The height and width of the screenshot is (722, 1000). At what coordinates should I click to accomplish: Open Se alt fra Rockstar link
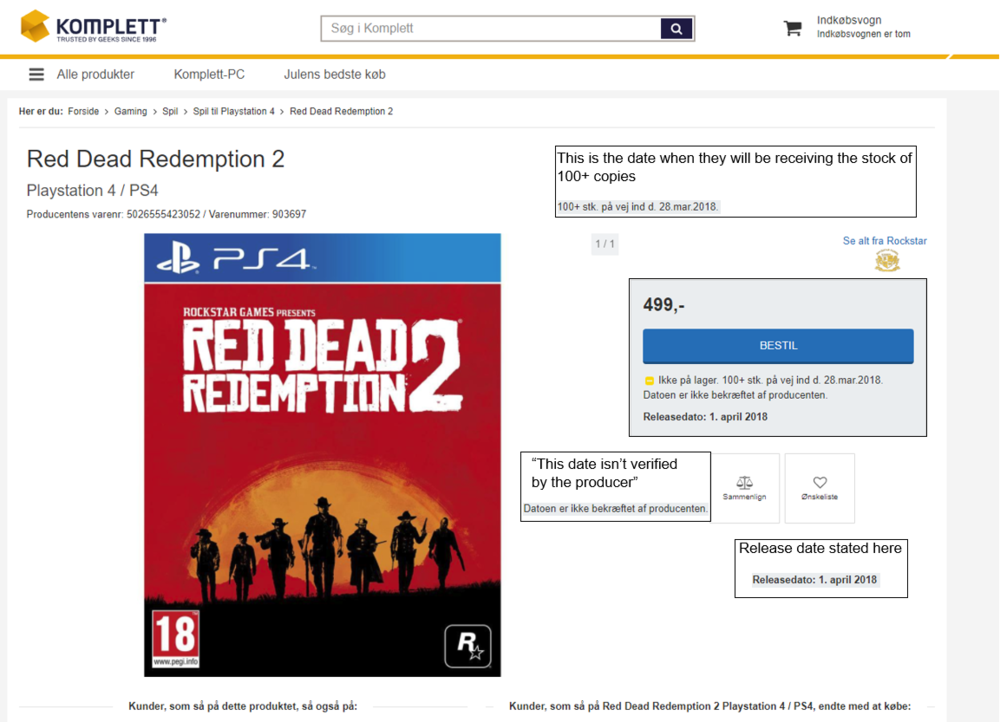coord(885,240)
